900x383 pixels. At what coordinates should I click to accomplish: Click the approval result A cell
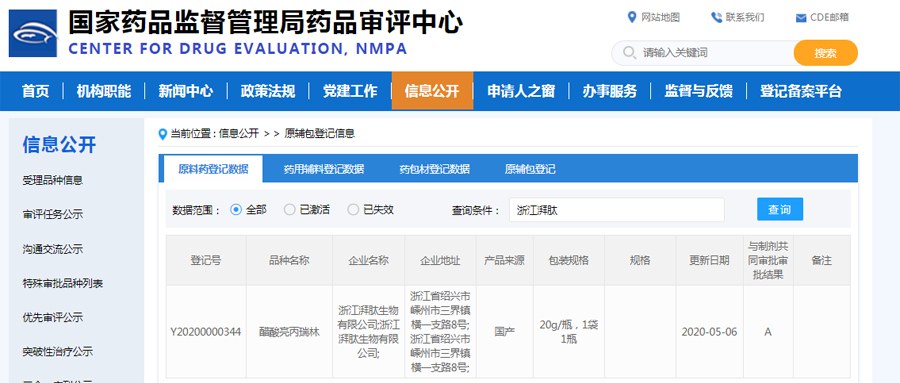(x=768, y=332)
